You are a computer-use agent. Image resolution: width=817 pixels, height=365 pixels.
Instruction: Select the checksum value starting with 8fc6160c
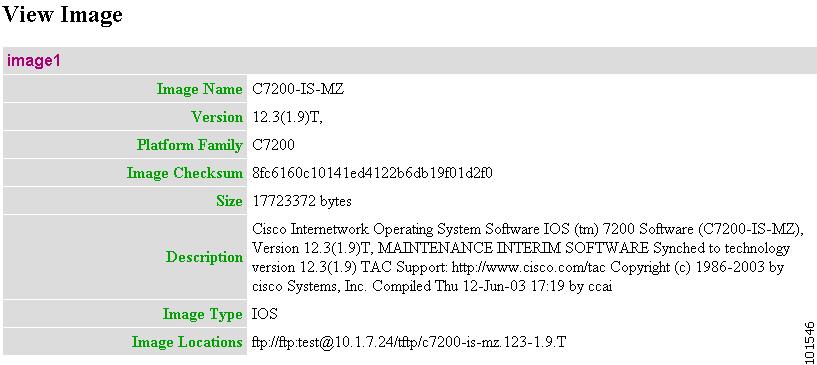tap(372, 173)
